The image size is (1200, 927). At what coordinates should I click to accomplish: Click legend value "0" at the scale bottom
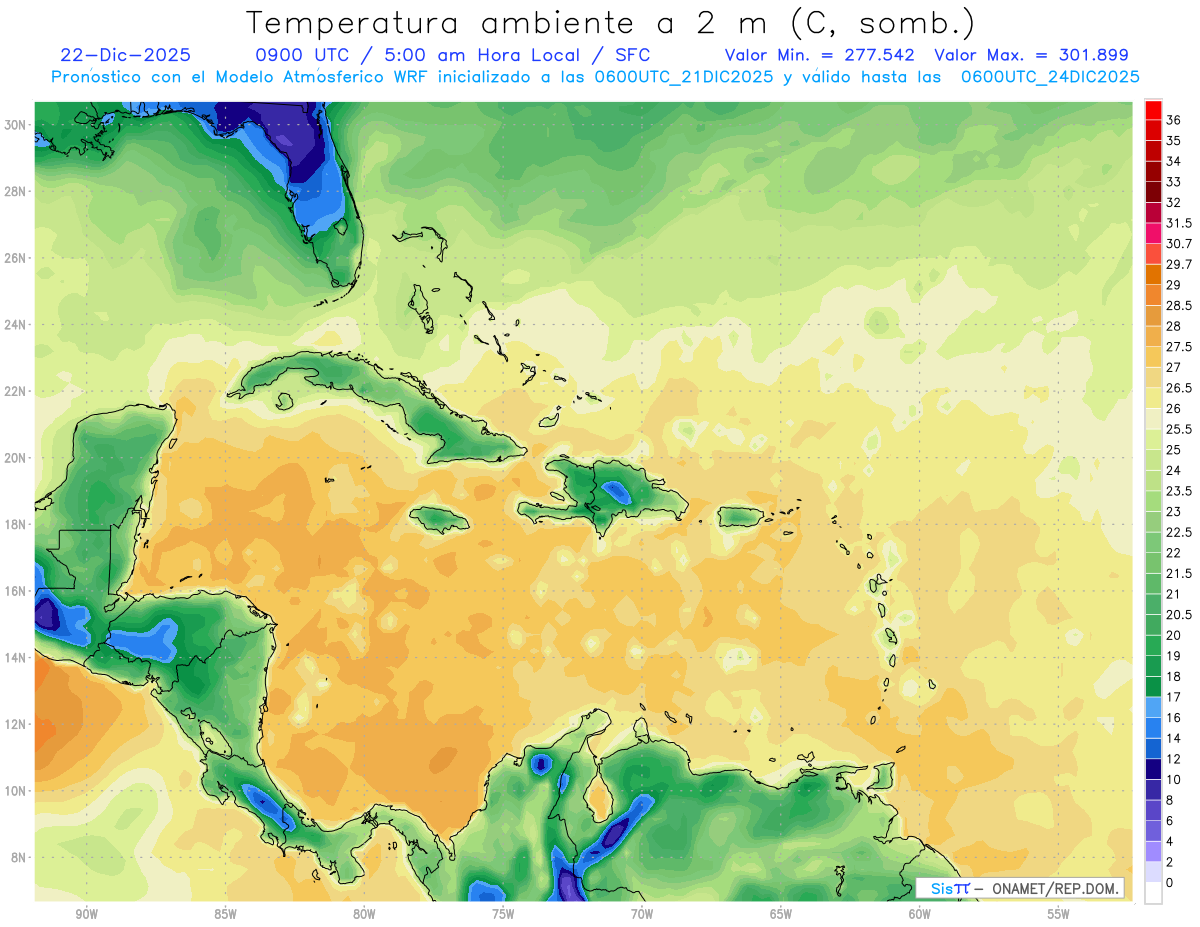pyautogui.click(x=1170, y=883)
